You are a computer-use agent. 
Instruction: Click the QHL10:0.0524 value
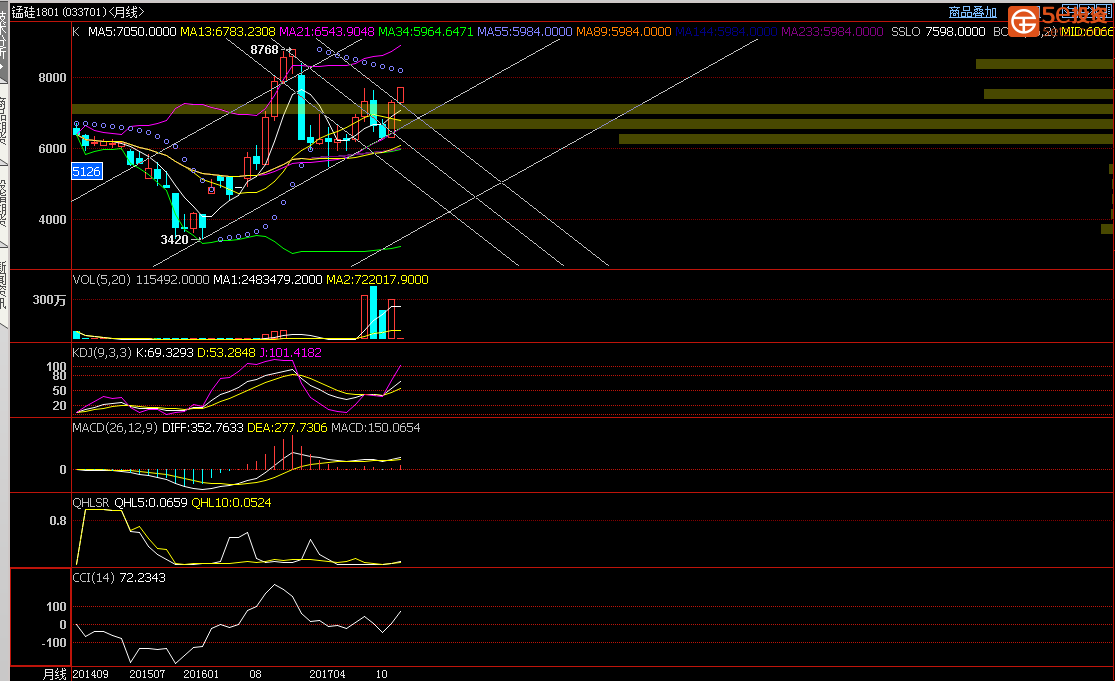point(231,503)
